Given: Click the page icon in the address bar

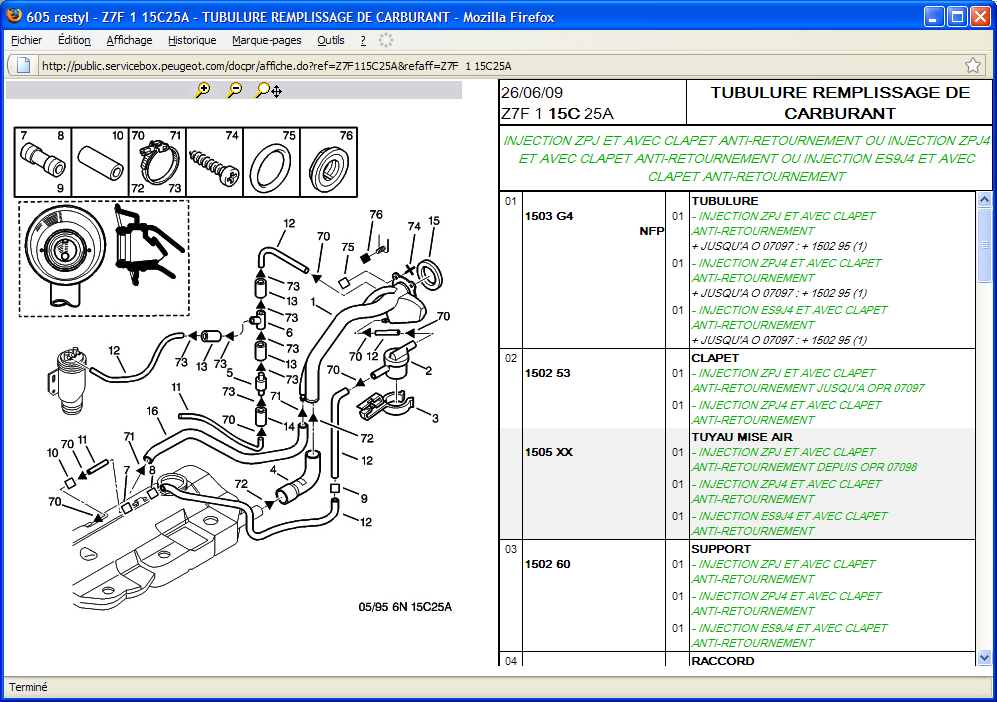Looking at the screenshot, I should (x=24, y=65).
